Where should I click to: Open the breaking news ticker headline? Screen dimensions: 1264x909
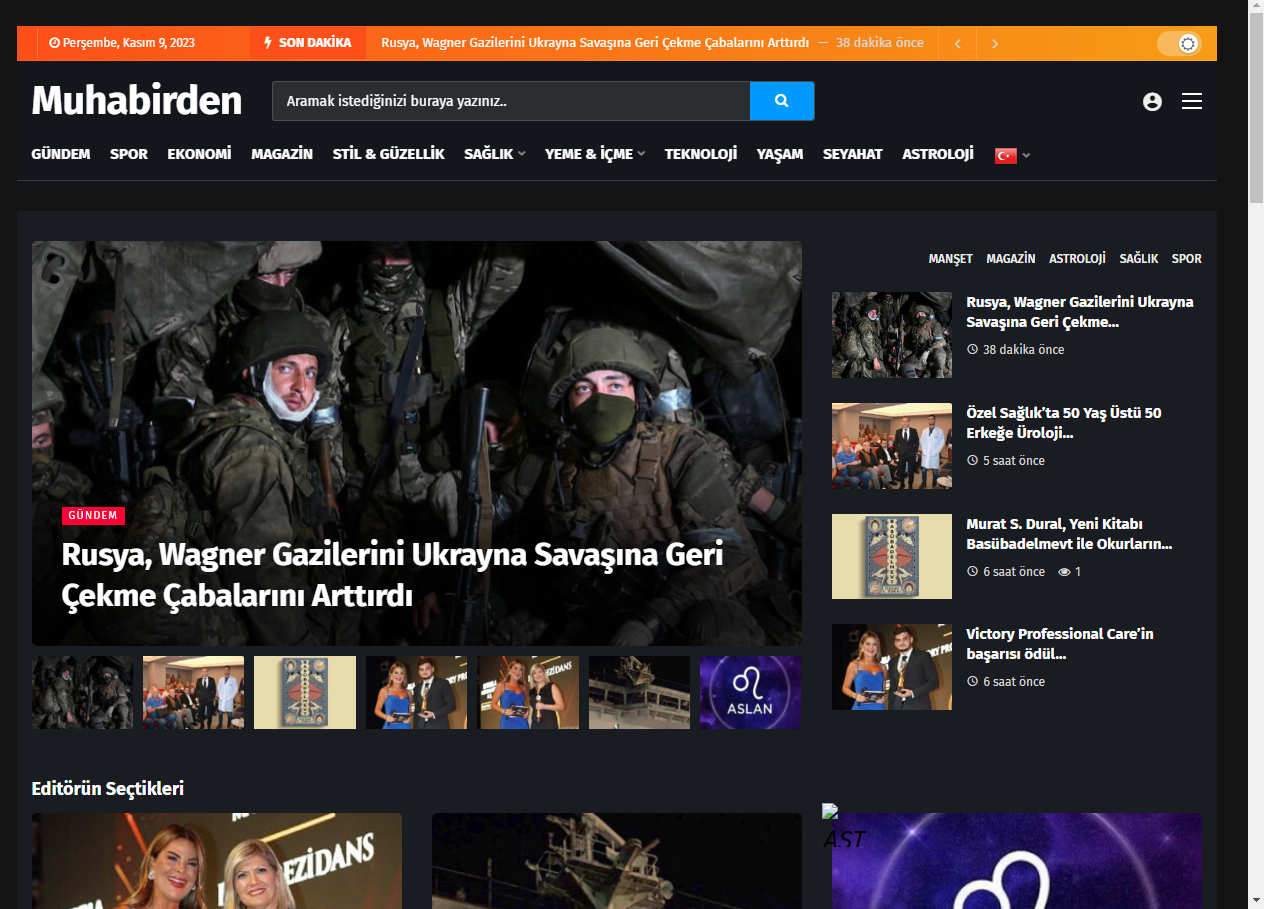[x=595, y=43]
